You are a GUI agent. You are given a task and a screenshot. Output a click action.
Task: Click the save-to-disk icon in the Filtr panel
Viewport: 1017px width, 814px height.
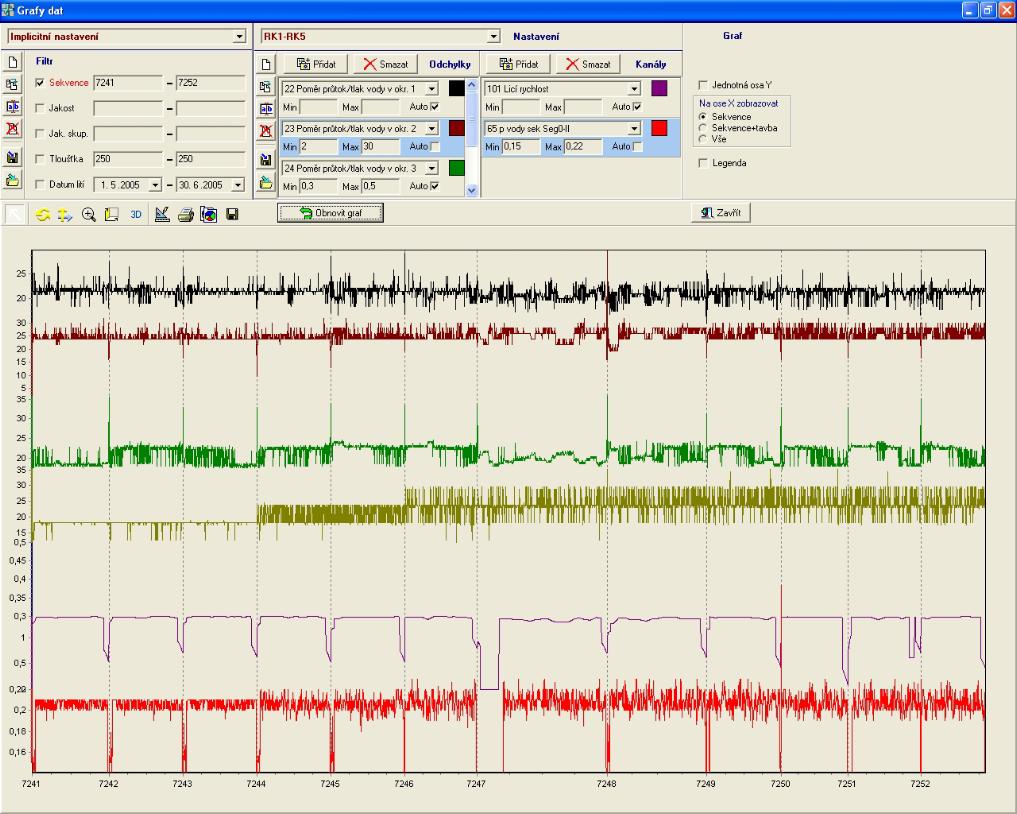click(x=12, y=157)
